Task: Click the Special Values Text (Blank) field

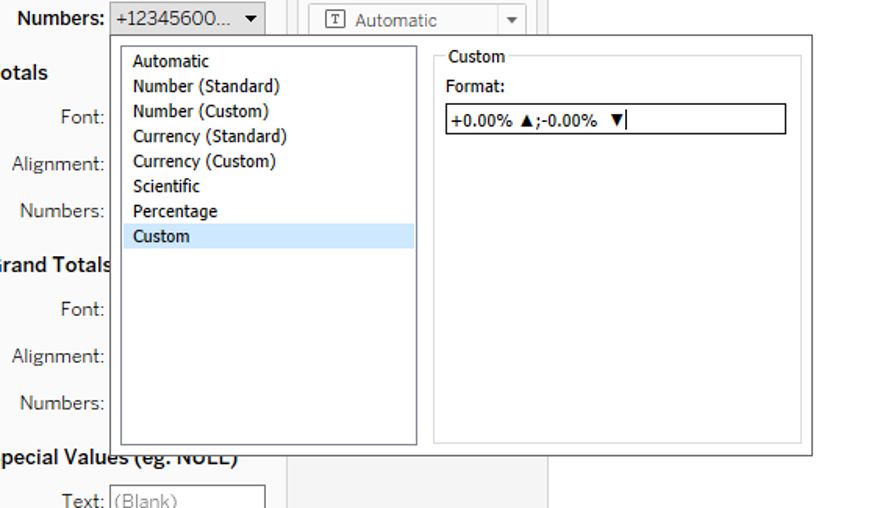Action: (x=186, y=499)
